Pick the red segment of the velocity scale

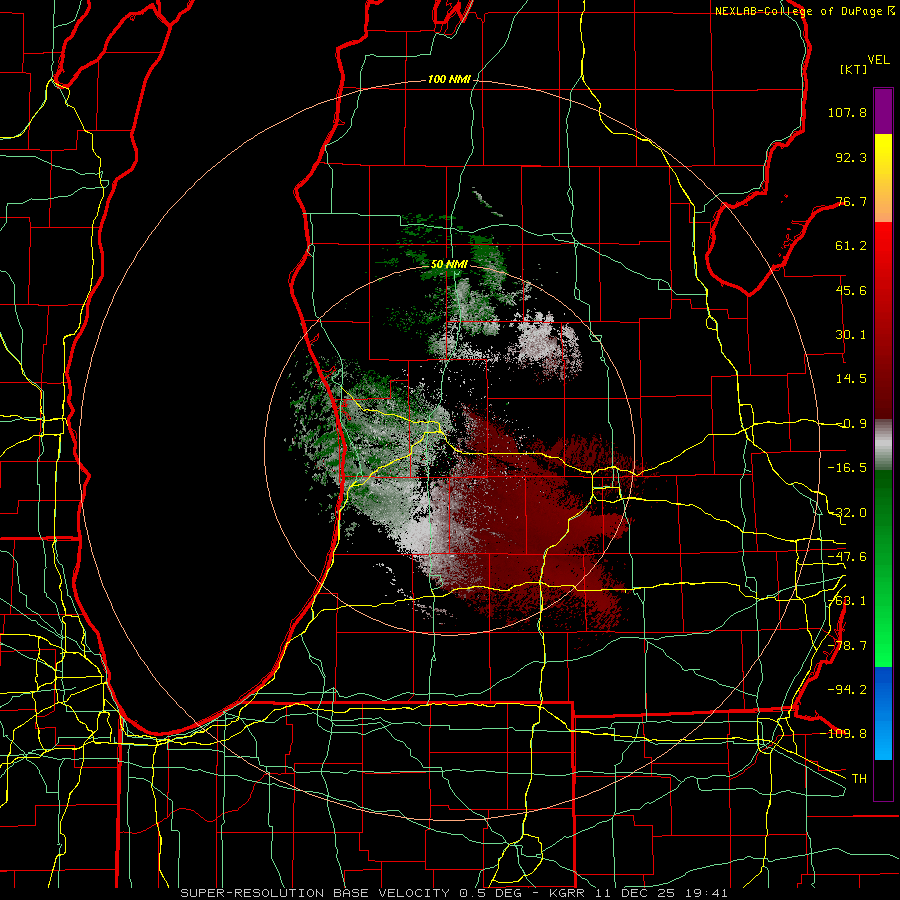tap(883, 320)
